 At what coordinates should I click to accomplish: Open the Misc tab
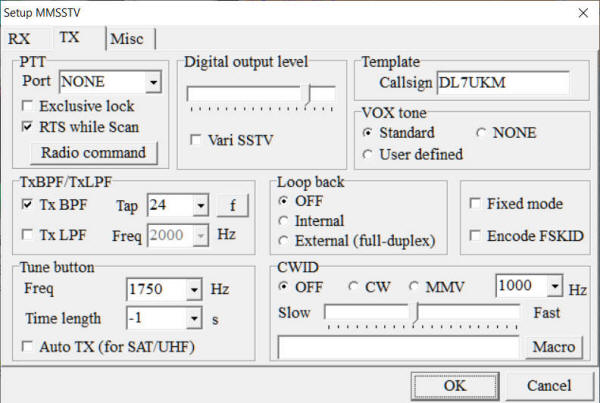(126, 39)
